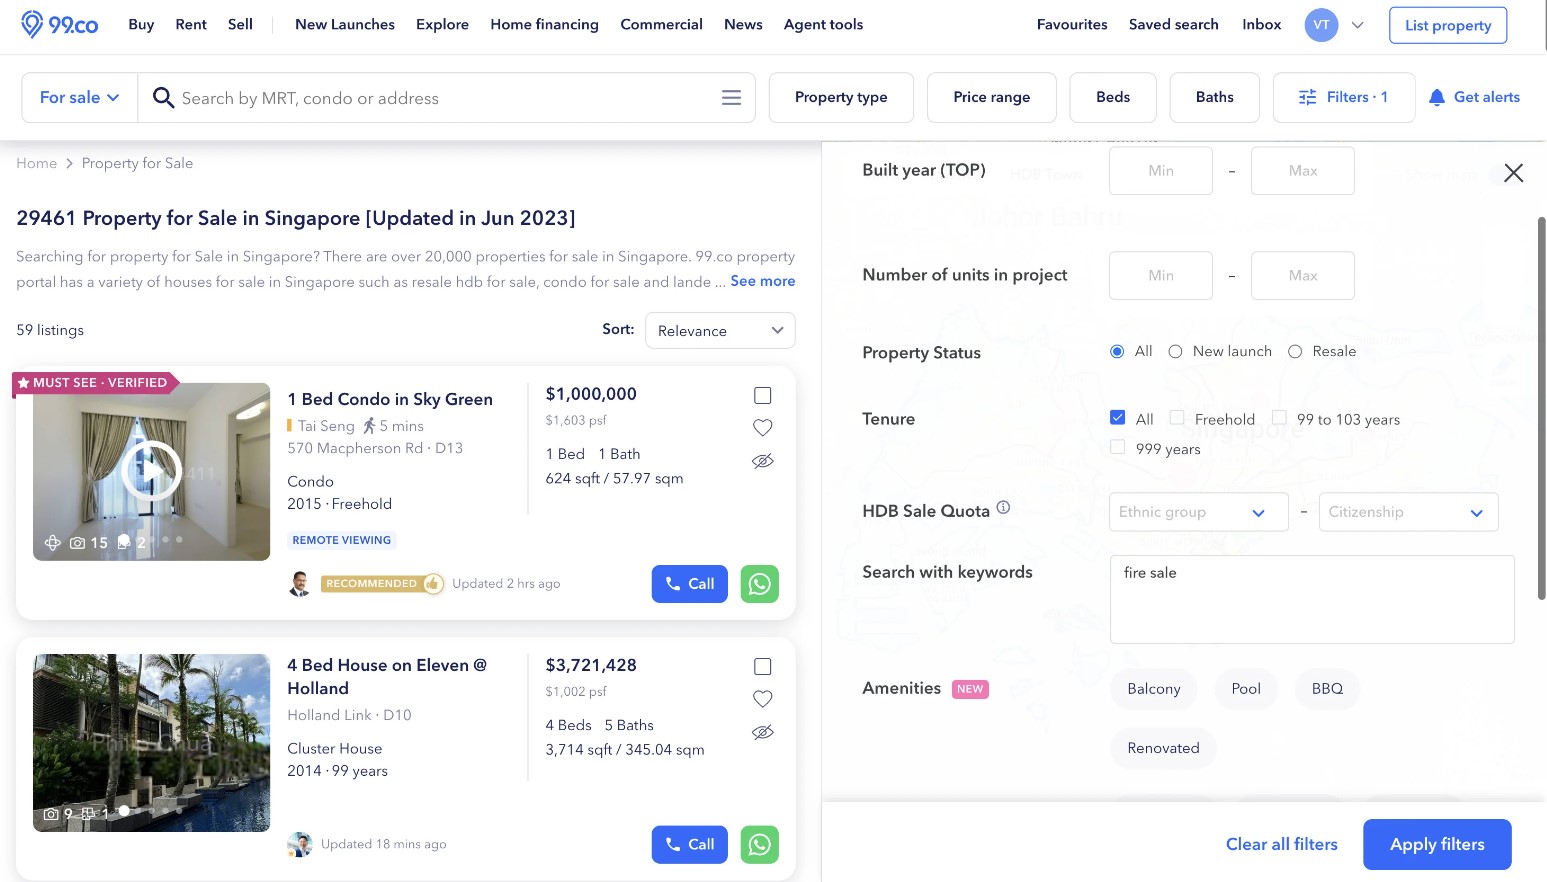Click the Apply filters button
1547x882 pixels.
pyautogui.click(x=1436, y=845)
